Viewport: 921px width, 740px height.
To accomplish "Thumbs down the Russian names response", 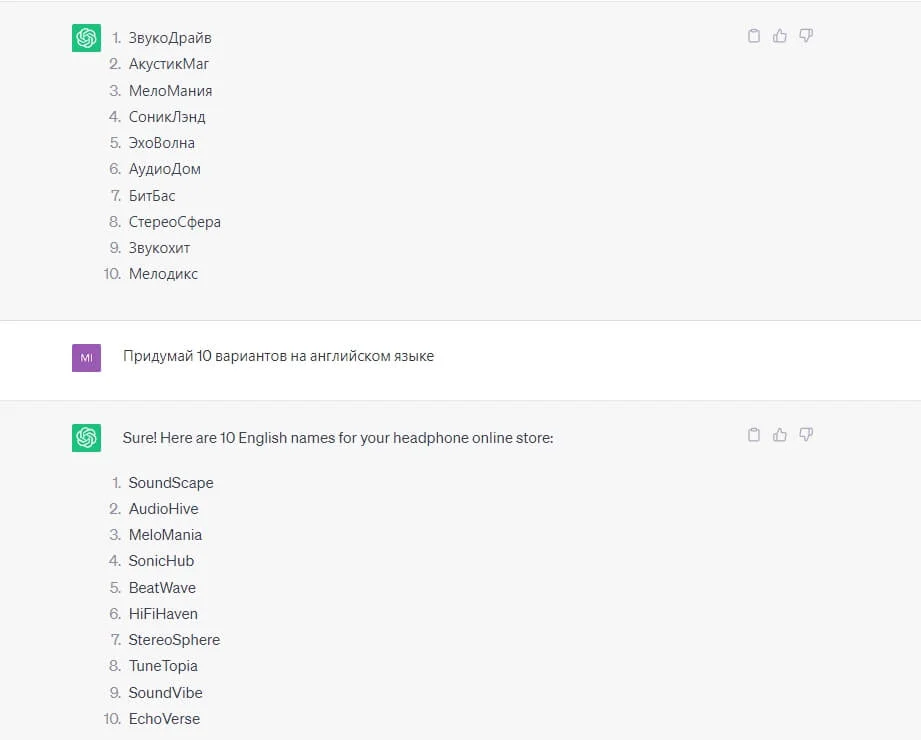I will [806, 36].
